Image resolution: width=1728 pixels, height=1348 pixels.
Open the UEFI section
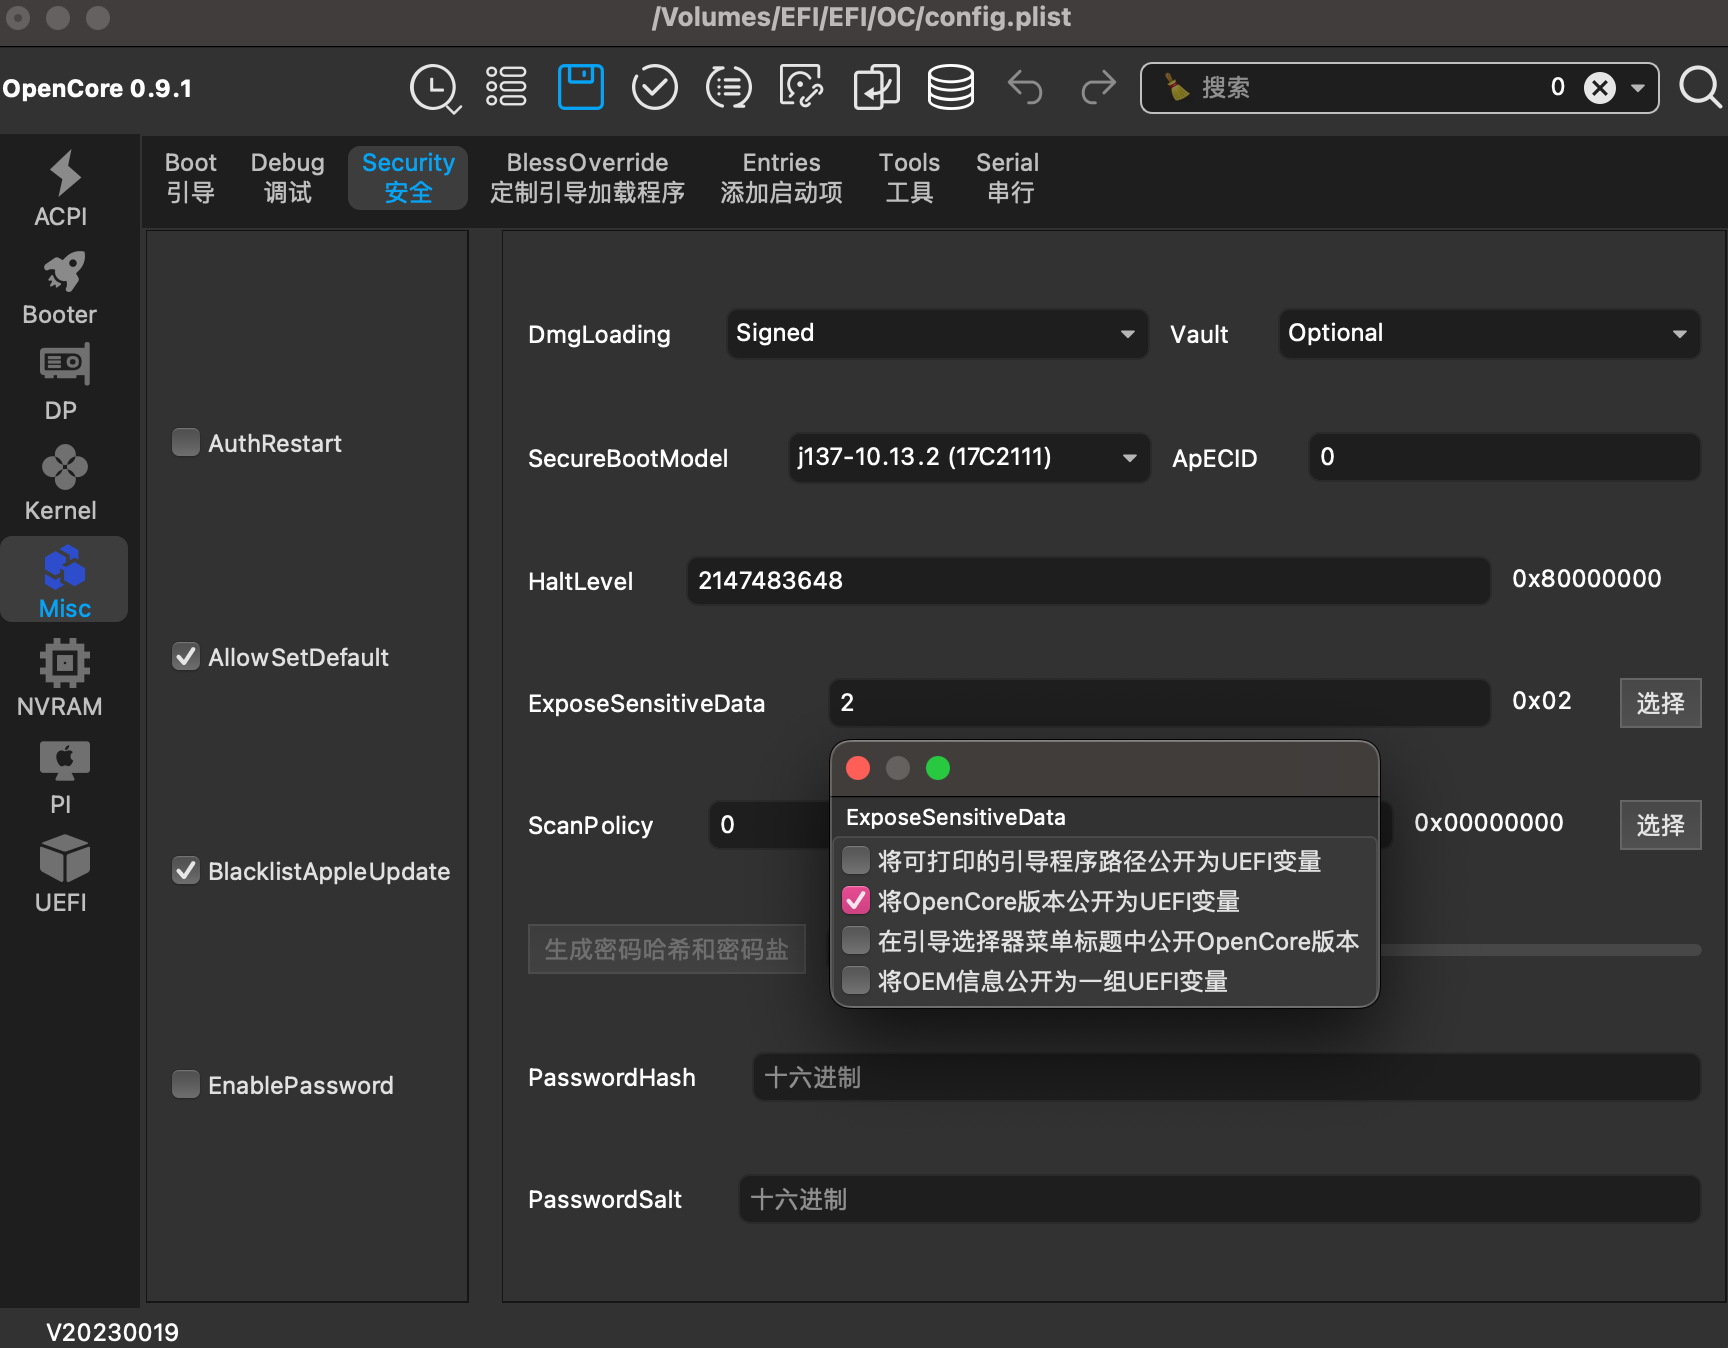(61, 875)
